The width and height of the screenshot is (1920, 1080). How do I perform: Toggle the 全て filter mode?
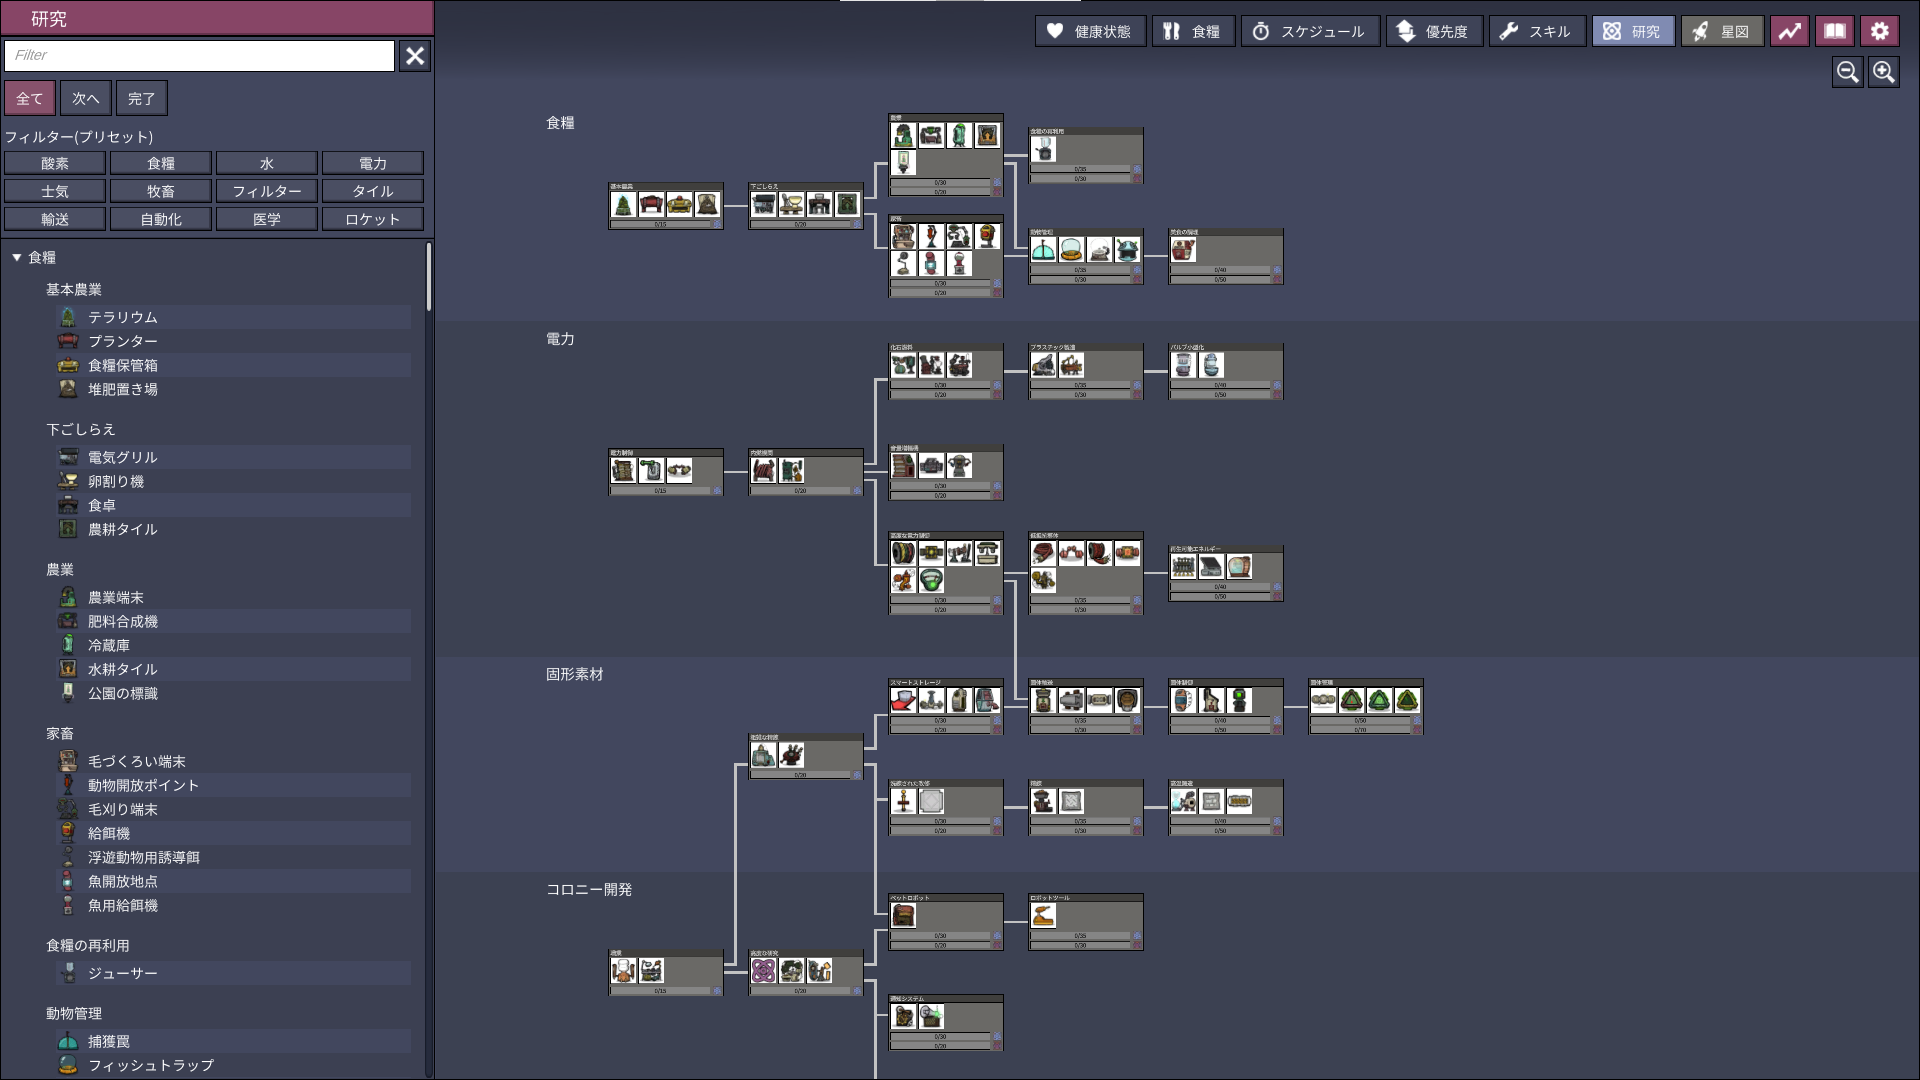pos(29,98)
